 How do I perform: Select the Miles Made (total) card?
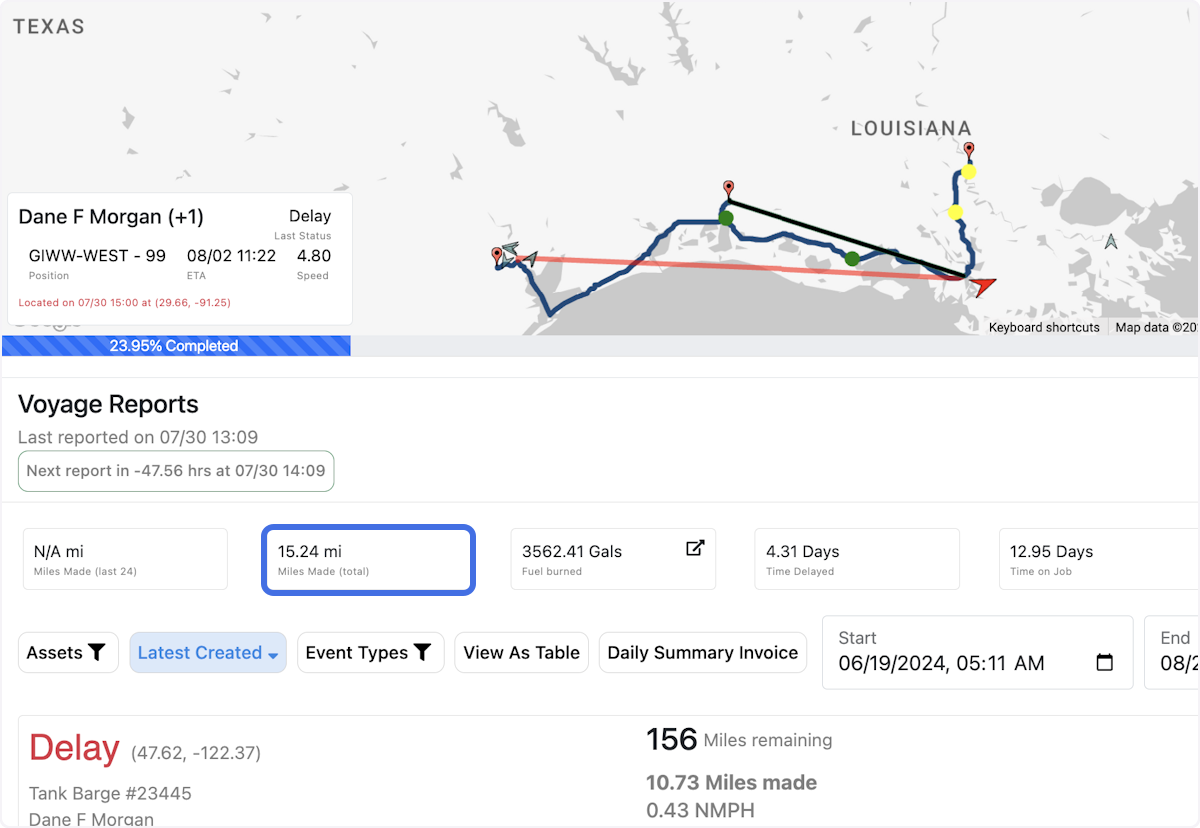coord(368,560)
